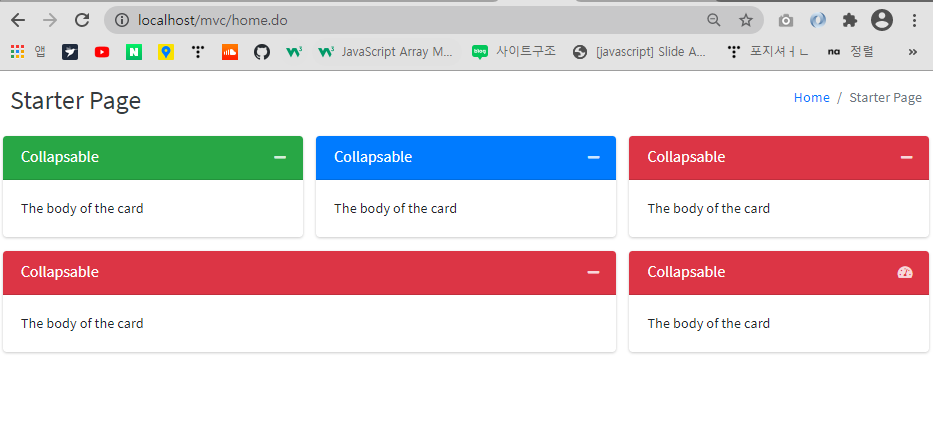Screen dimensions: 933x444
Task: Open the green Naver N bookmark
Action: (134, 52)
